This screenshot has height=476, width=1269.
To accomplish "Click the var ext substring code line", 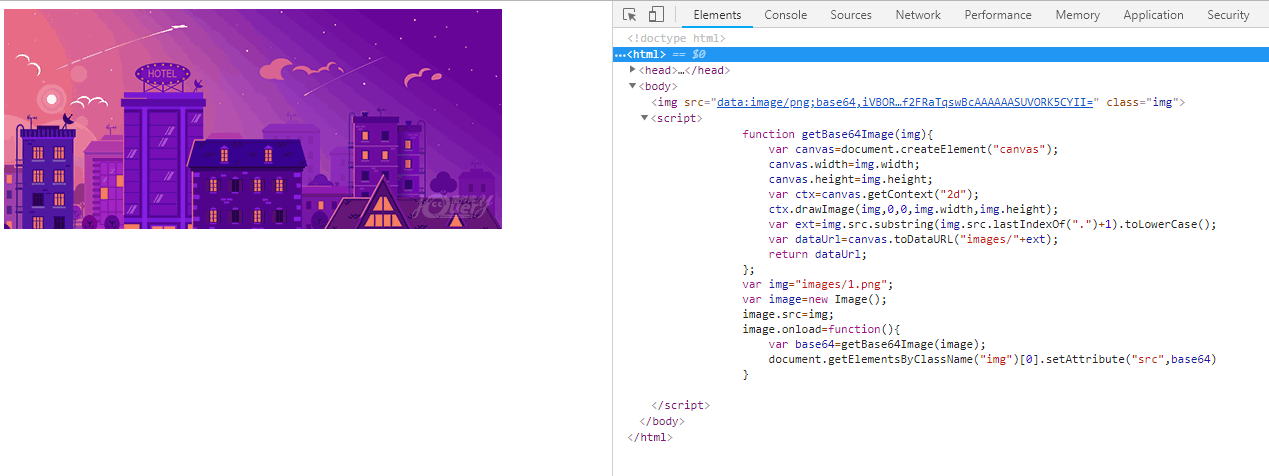I will click(992, 224).
